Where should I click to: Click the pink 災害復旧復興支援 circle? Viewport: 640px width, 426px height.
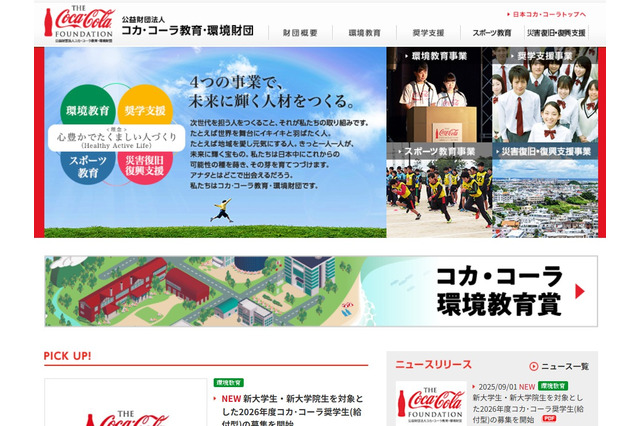[145, 167]
